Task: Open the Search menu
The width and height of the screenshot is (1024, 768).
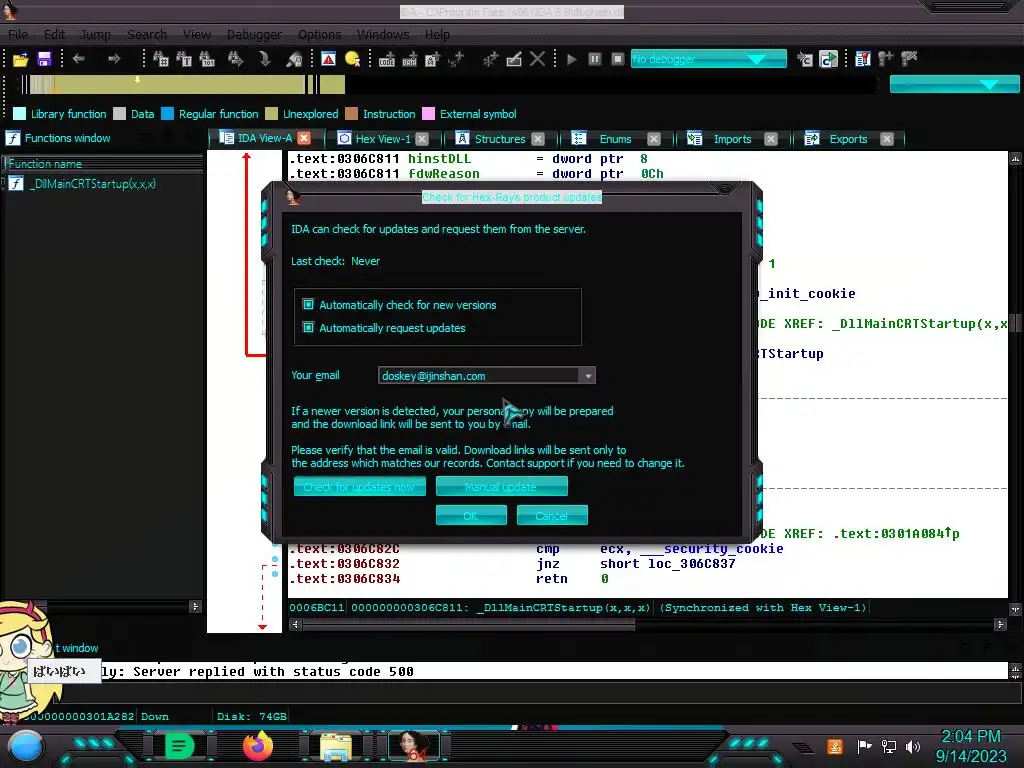Action: pyautogui.click(x=147, y=35)
